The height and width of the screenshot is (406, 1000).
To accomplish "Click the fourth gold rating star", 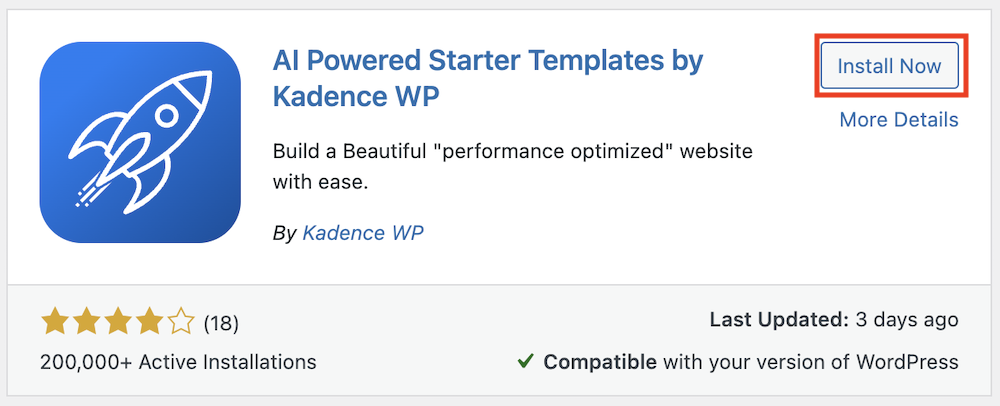I will click(149, 322).
